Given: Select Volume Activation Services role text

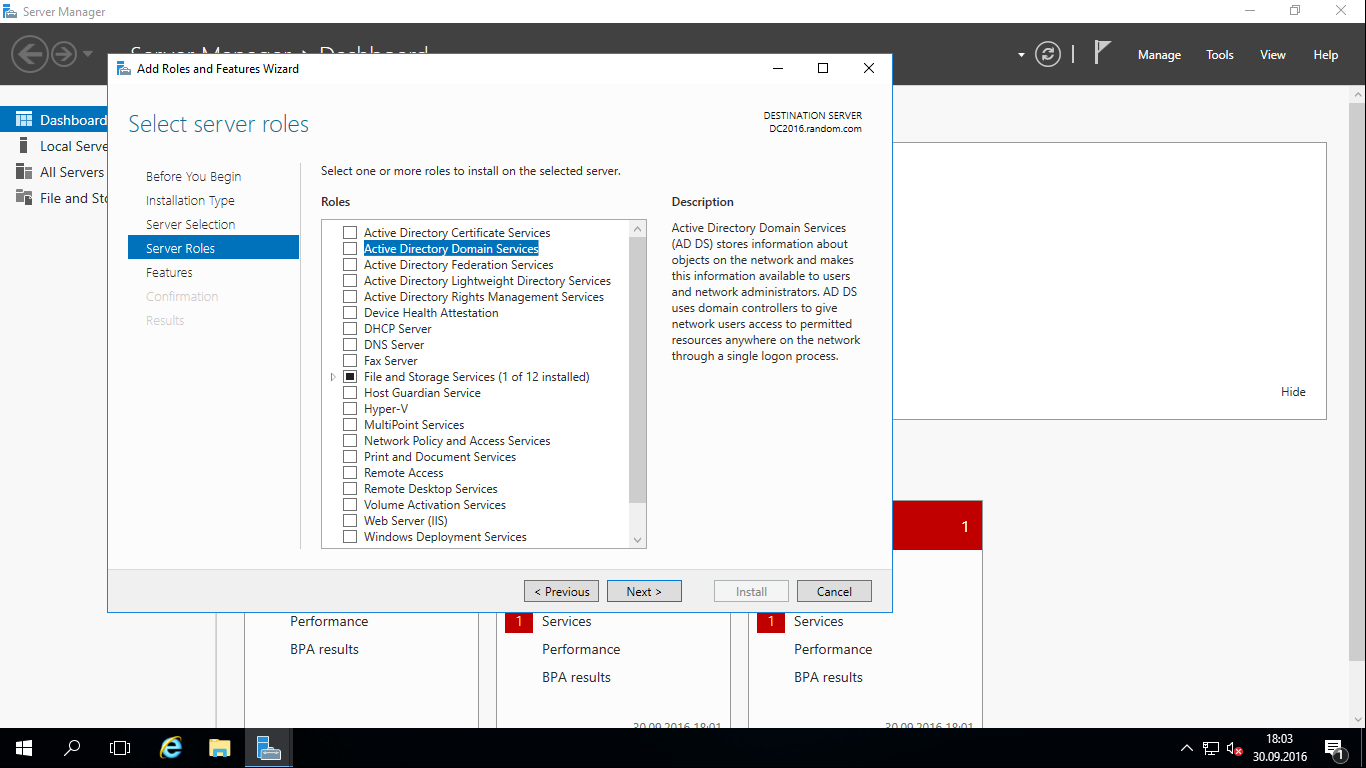Looking at the screenshot, I should click(435, 505).
